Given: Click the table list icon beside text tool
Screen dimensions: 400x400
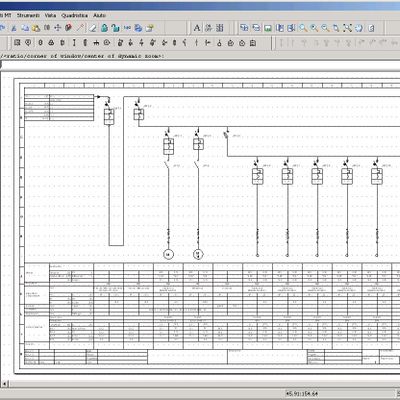Looking at the screenshot, I should [x=220, y=28].
